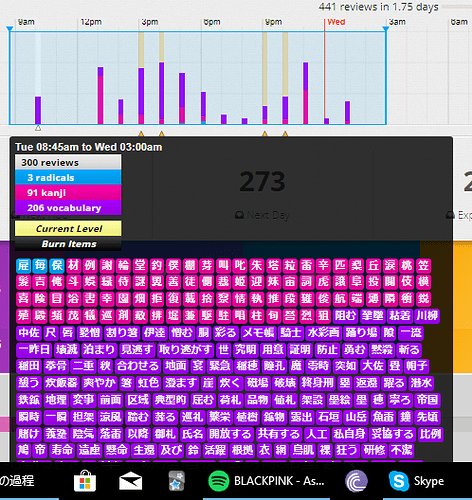Open the Mail app taskbar icon
The height and width of the screenshot is (500, 472).
click(x=131, y=481)
